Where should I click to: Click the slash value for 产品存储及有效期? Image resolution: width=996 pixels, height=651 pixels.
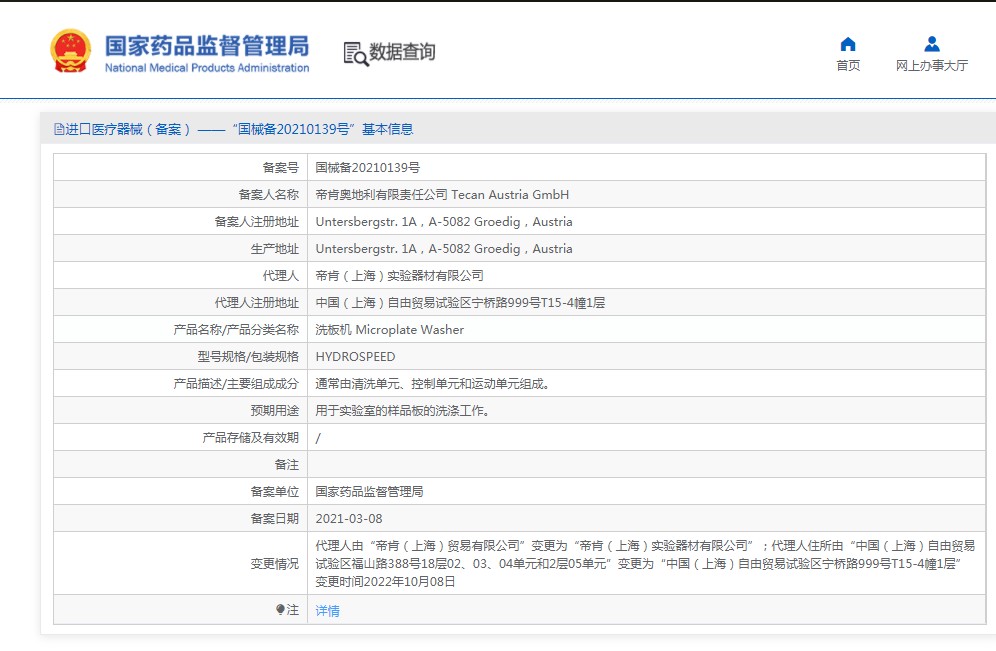tap(318, 438)
